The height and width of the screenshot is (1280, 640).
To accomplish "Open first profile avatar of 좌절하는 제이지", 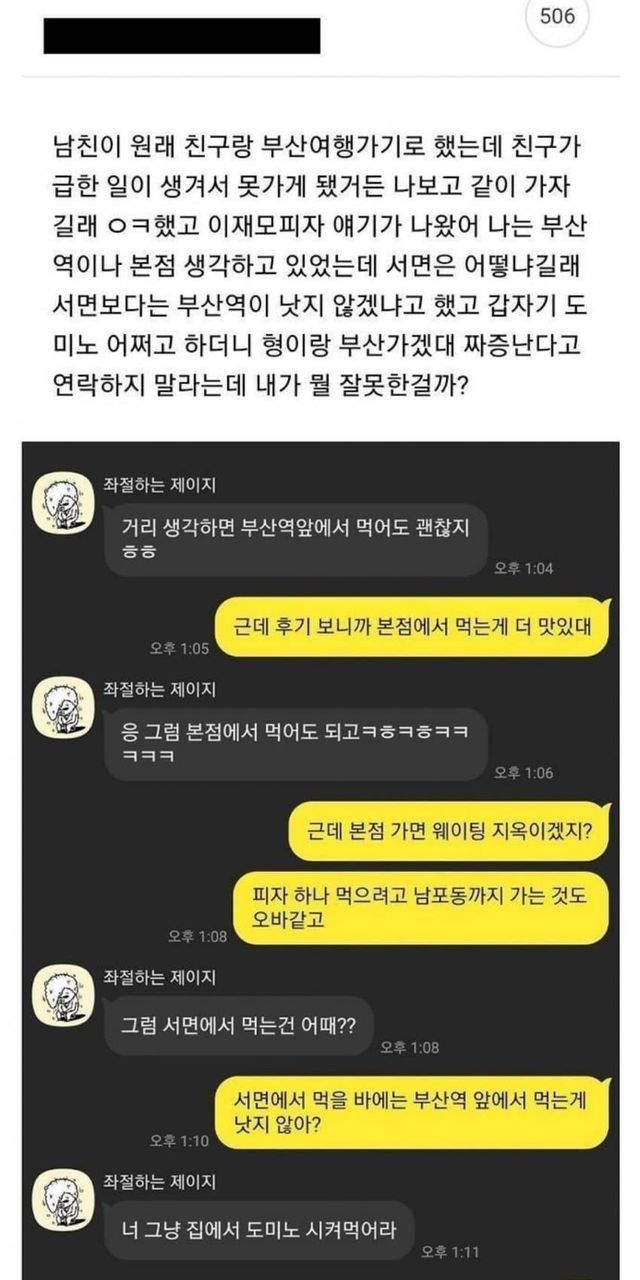I will point(62,501).
